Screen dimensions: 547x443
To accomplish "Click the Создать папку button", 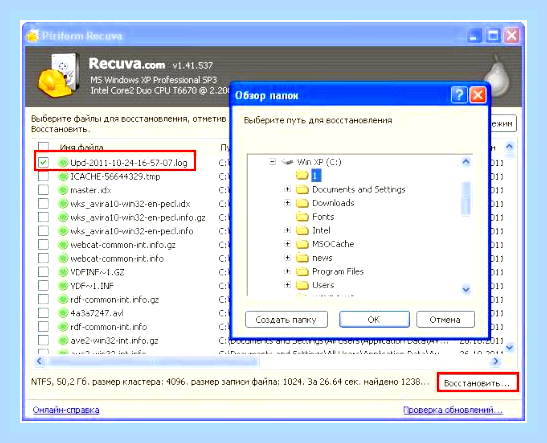I will click(286, 320).
